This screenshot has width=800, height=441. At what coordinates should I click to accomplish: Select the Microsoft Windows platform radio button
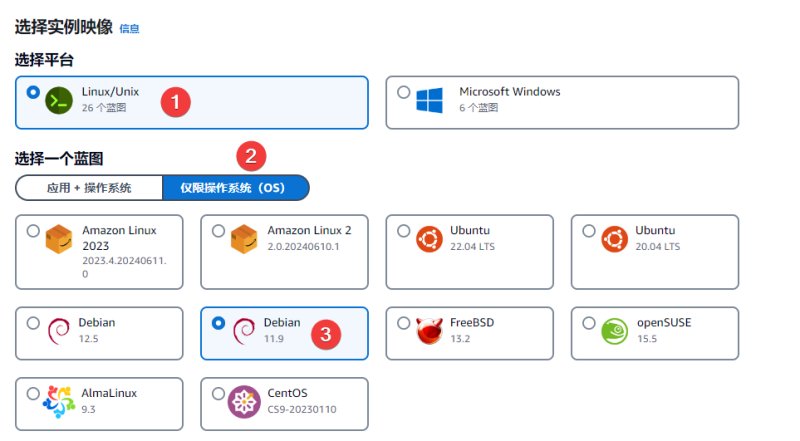[x=404, y=92]
